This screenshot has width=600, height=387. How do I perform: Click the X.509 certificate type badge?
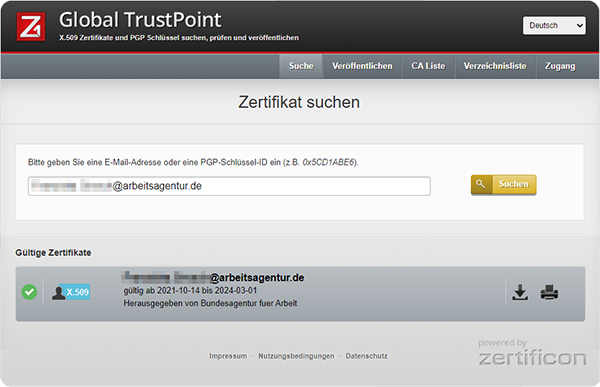coord(78,292)
